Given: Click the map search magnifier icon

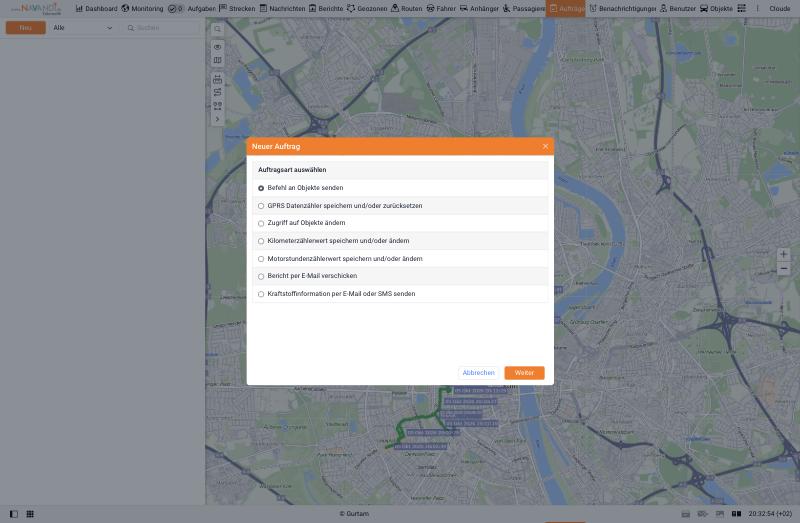Looking at the screenshot, I should [217, 29].
